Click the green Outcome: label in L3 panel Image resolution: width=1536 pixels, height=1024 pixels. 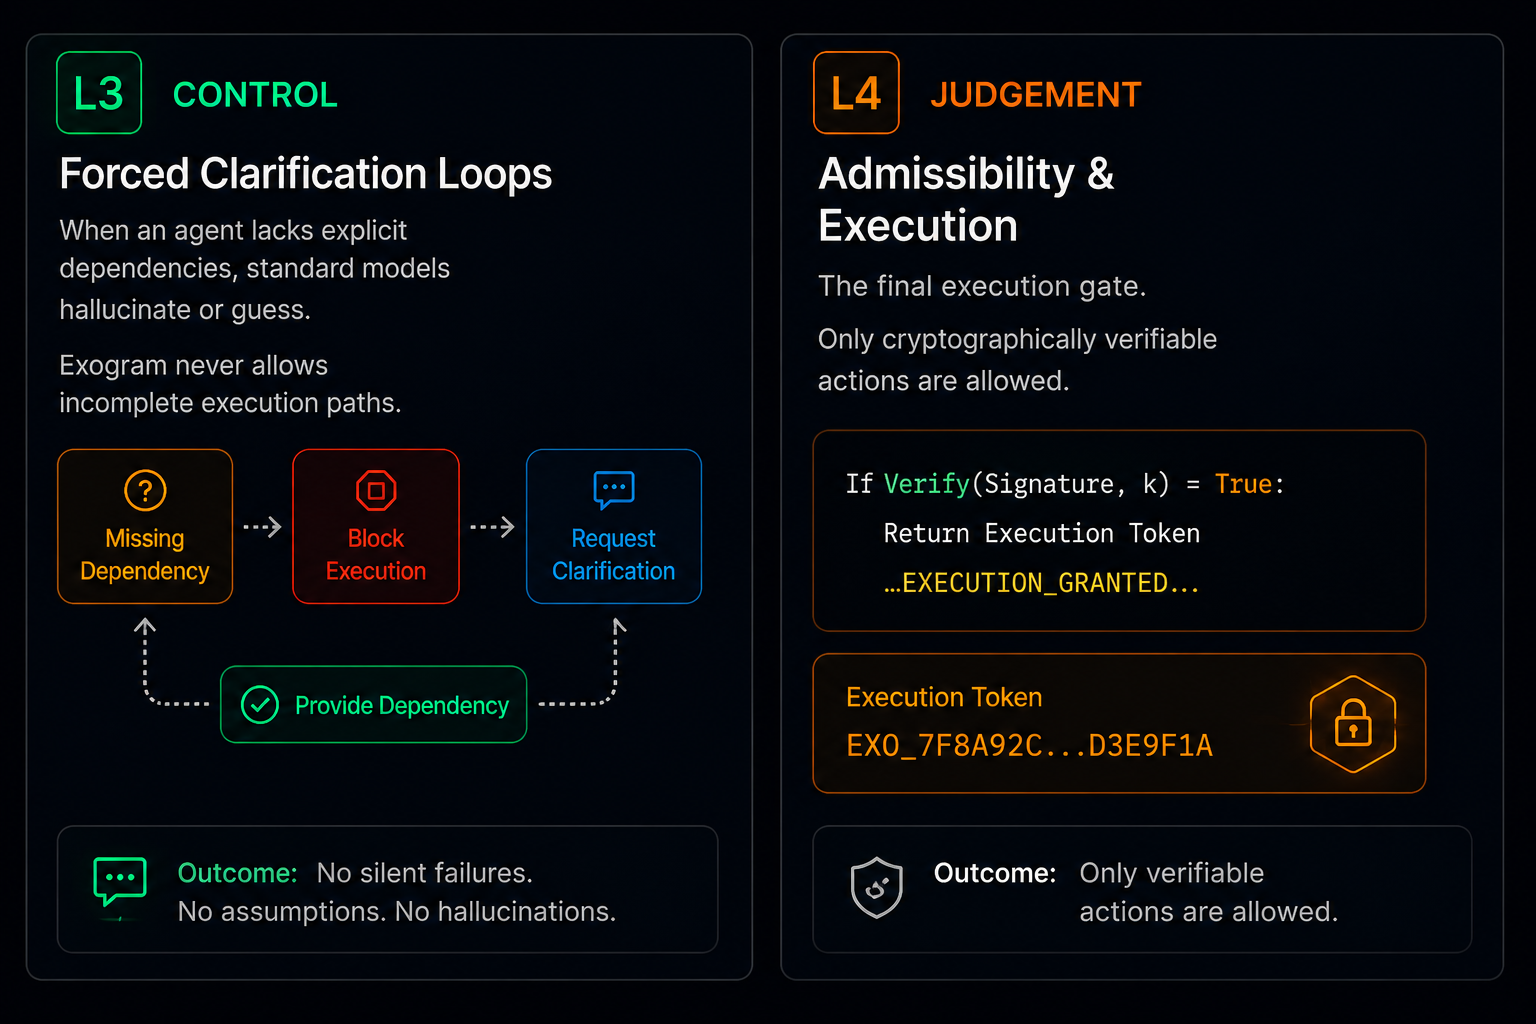pyautogui.click(x=237, y=873)
